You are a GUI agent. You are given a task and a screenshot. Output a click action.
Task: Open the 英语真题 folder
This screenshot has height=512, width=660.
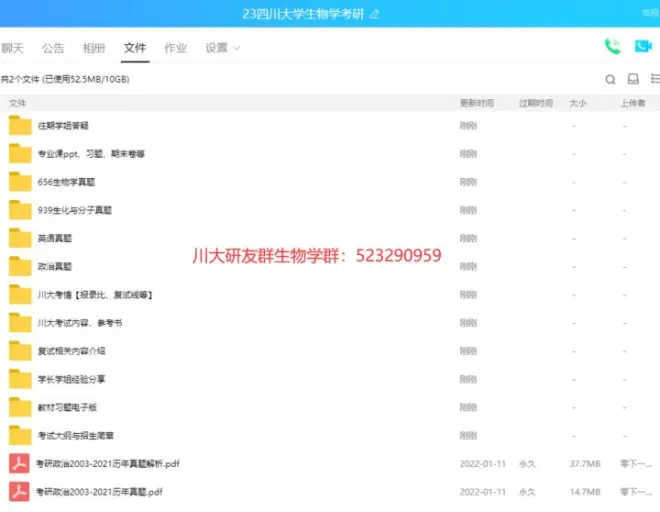[55, 239]
